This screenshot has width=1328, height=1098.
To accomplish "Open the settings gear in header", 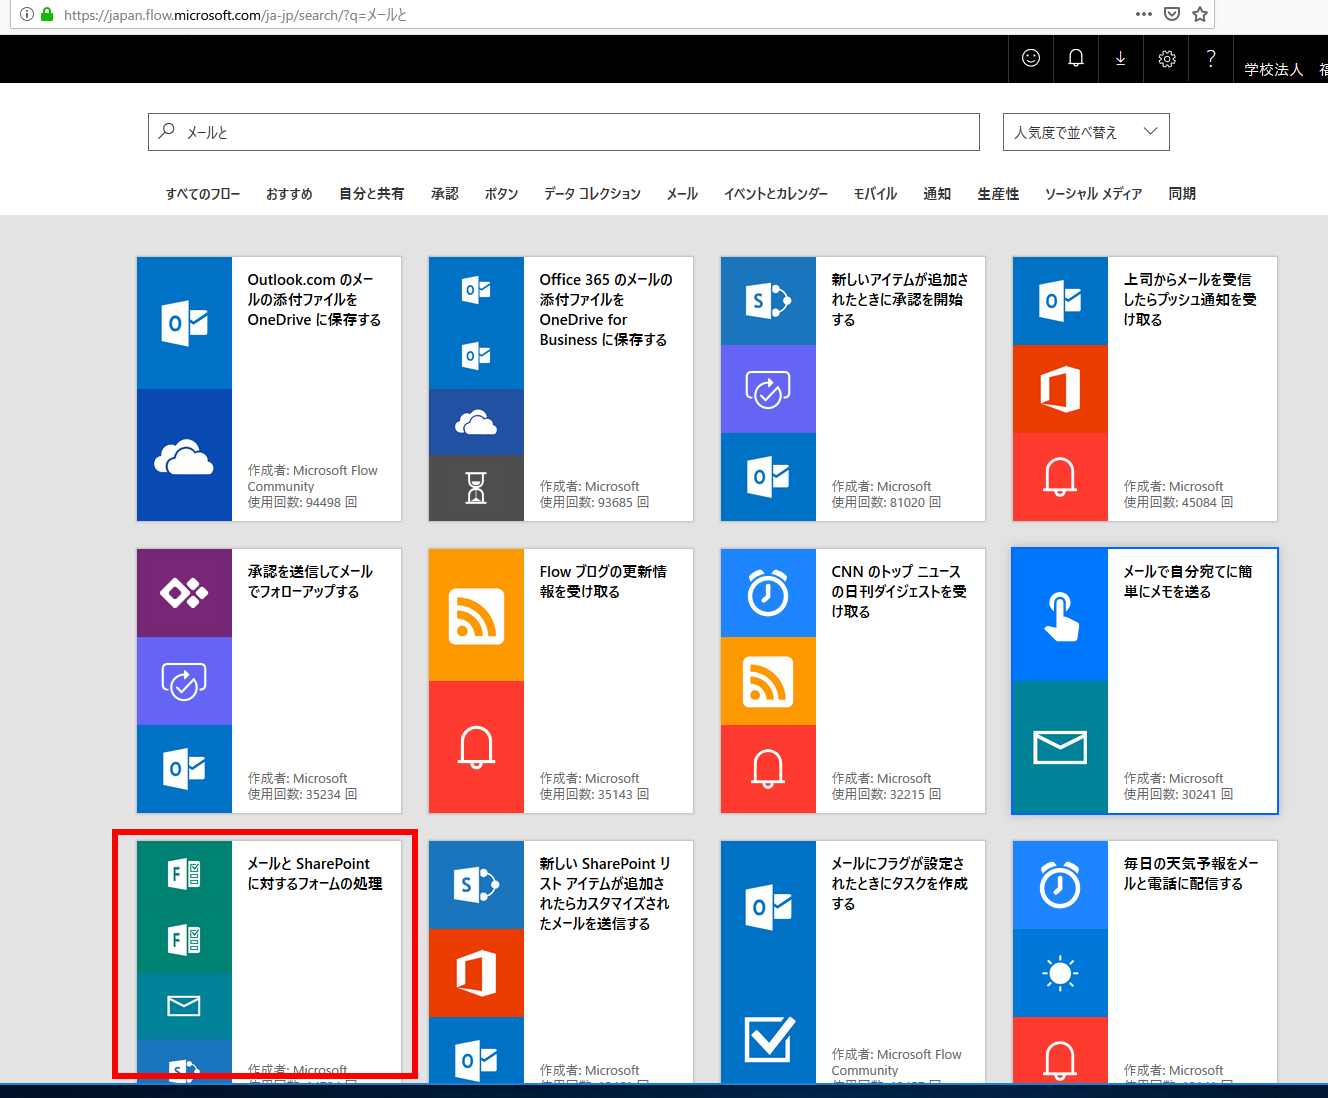I will coord(1167,59).
